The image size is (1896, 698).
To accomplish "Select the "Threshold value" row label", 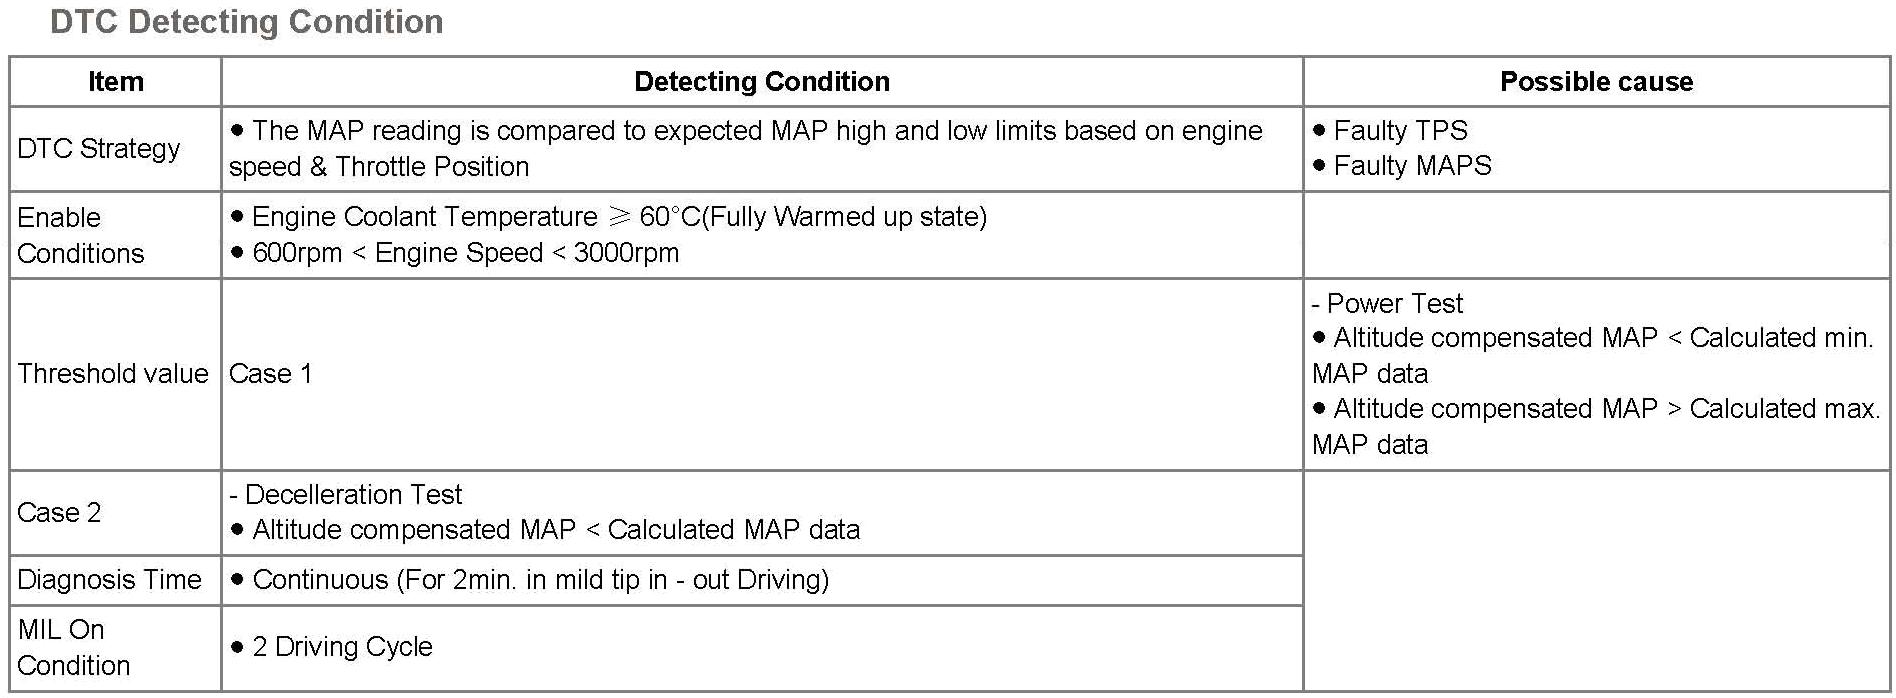I will click(113, 374).
